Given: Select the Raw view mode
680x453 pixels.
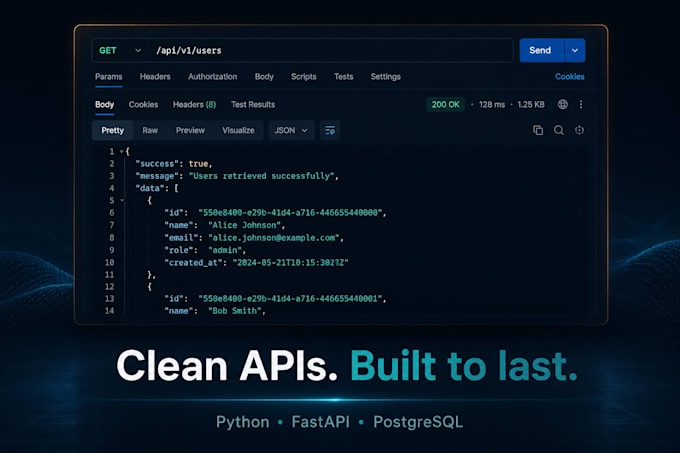Looking at the screenshot, I should click(150, 130).
